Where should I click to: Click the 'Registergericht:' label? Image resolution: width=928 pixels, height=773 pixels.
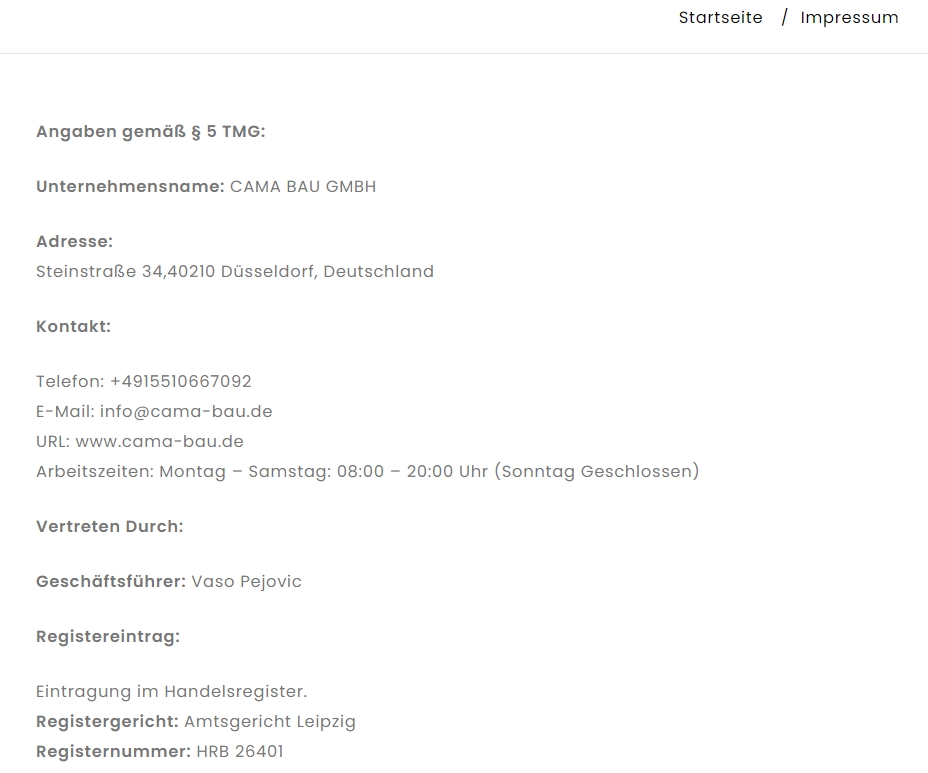point(107,722)
